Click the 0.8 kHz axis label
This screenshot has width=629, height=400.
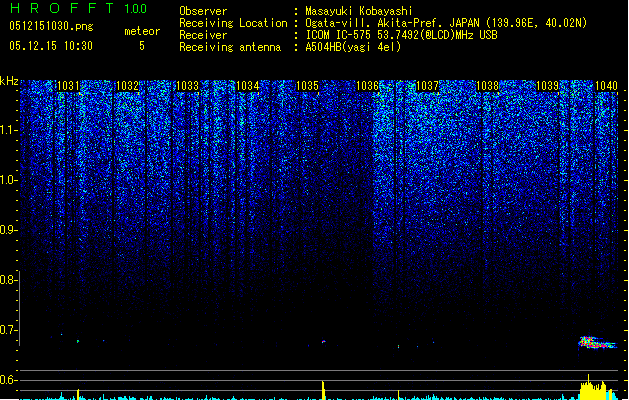coord(8,280)
